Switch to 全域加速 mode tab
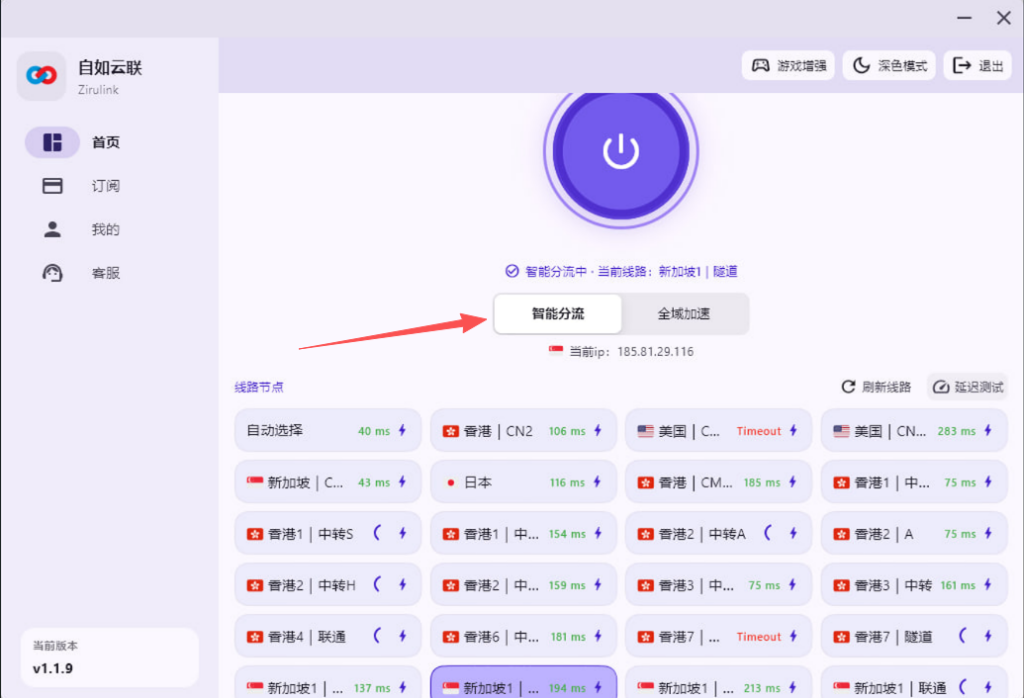Image resolution: width=1024 pixels, height=698 pixels. tap(684, 313)
